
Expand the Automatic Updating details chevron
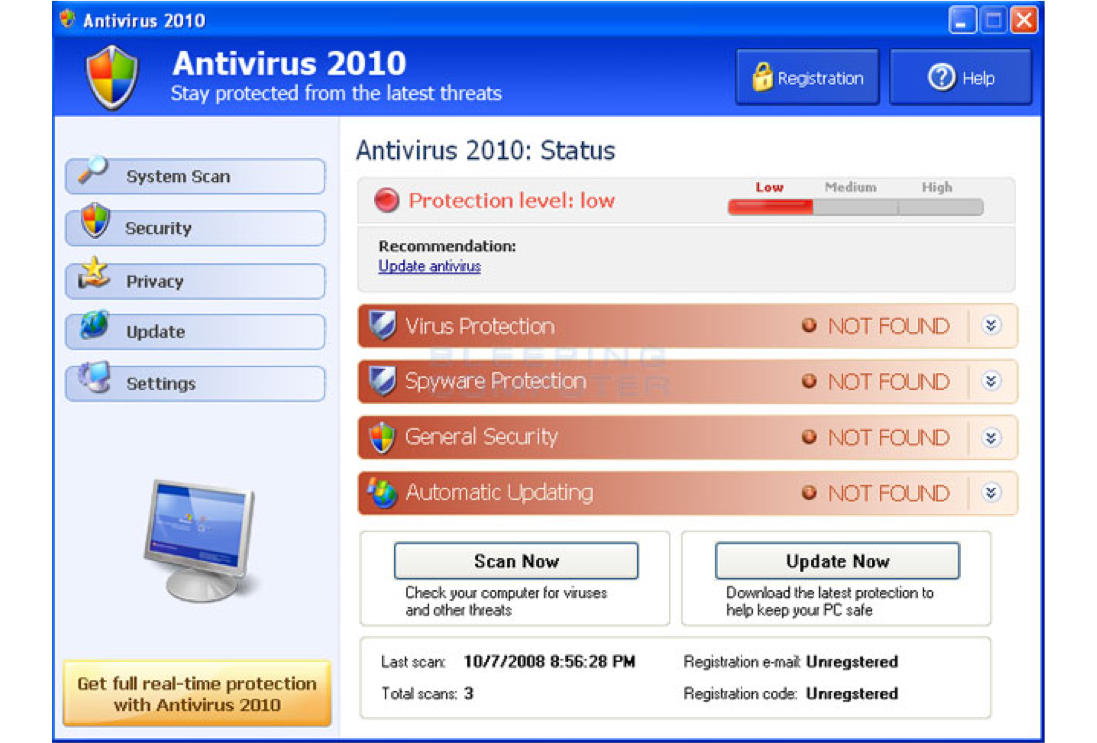990,493
